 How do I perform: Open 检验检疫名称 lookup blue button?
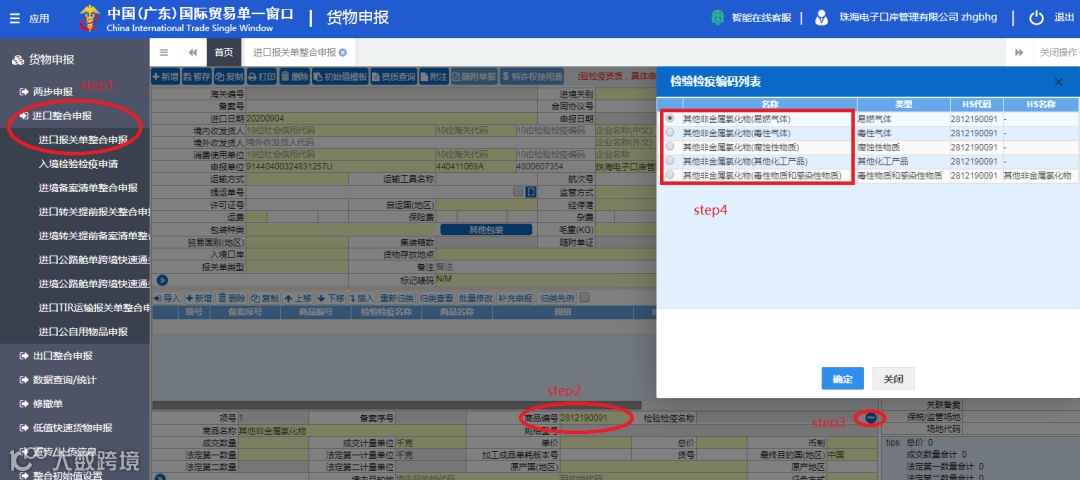(871, 418)
